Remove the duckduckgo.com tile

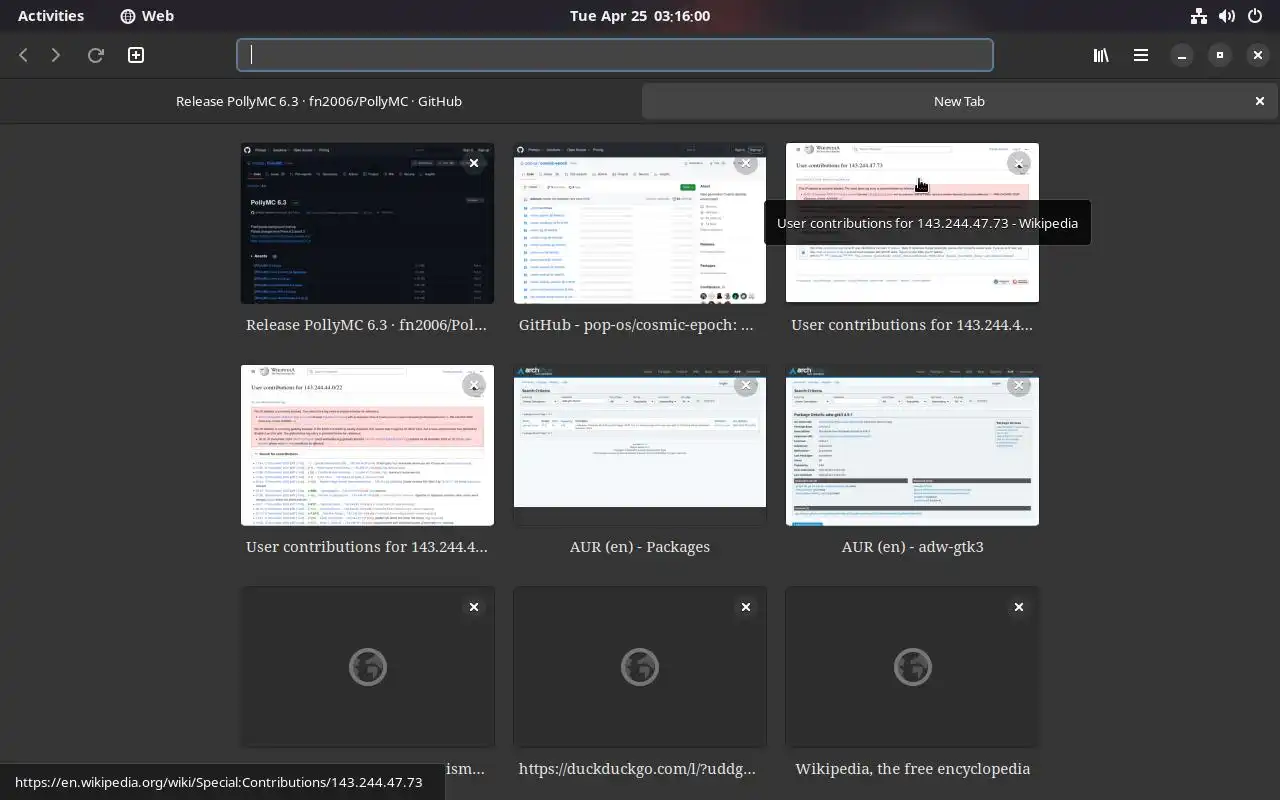tap(746, 607)
